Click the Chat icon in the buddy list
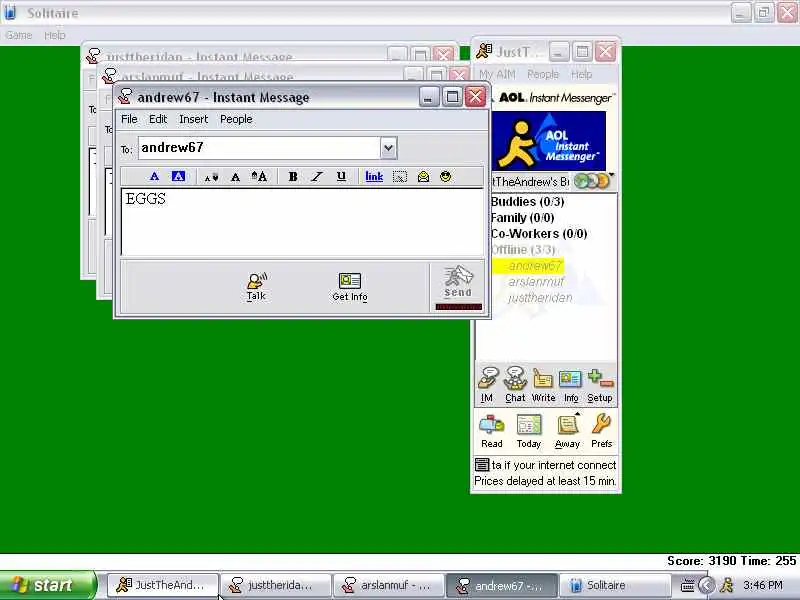 (x=515, y=385)
